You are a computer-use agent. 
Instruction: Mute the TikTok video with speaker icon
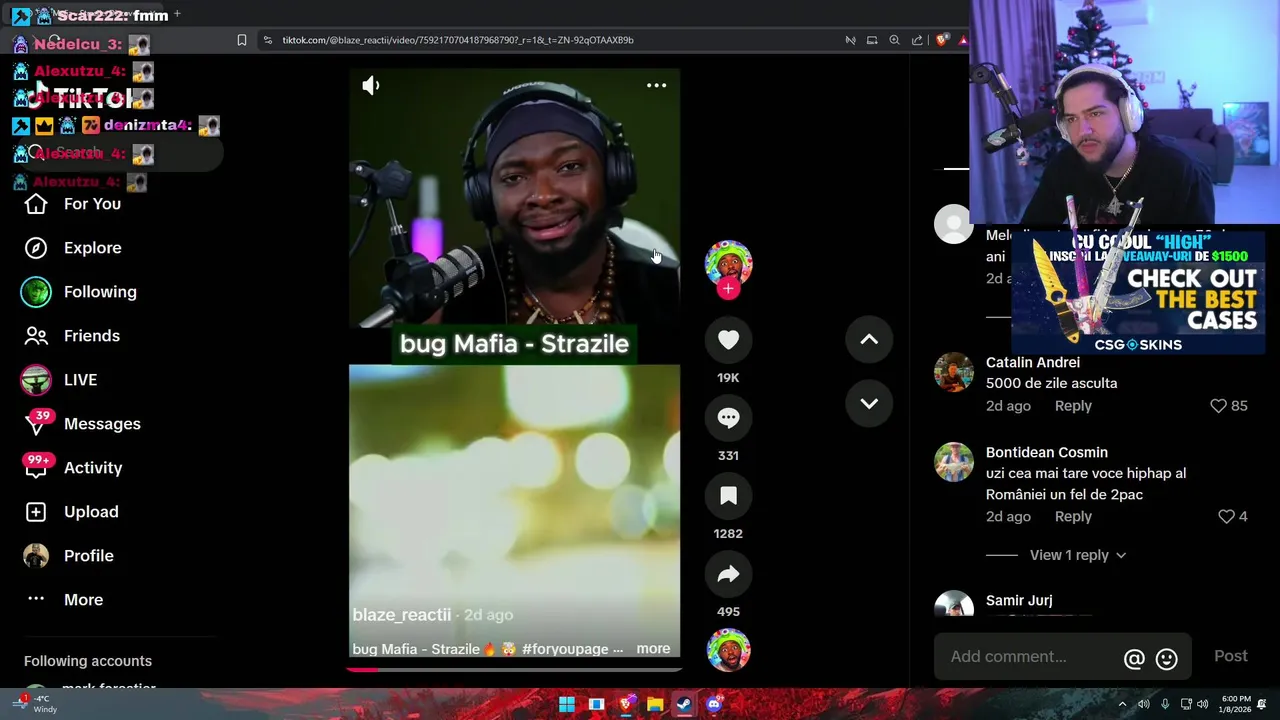[371, 86]
